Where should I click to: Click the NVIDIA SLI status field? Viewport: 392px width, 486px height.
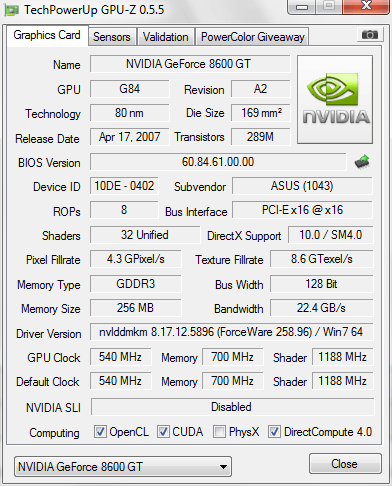[232, 407]
